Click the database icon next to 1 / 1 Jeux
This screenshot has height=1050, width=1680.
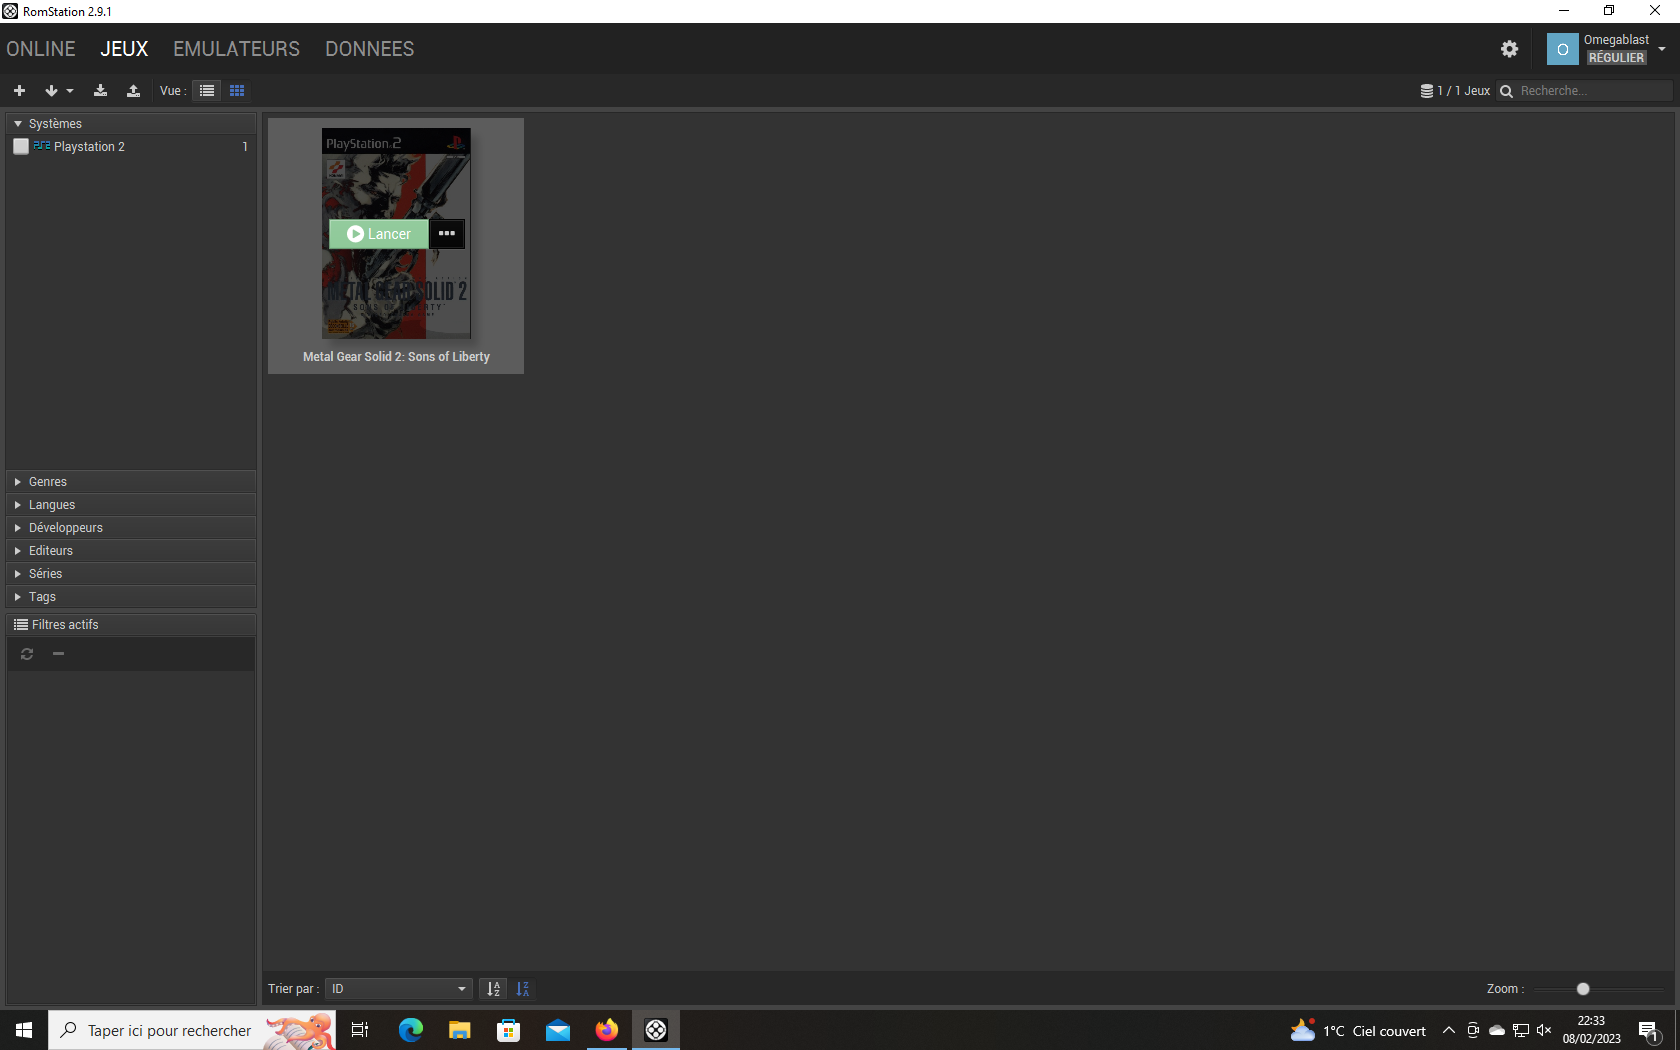[x=1427, y=91]
